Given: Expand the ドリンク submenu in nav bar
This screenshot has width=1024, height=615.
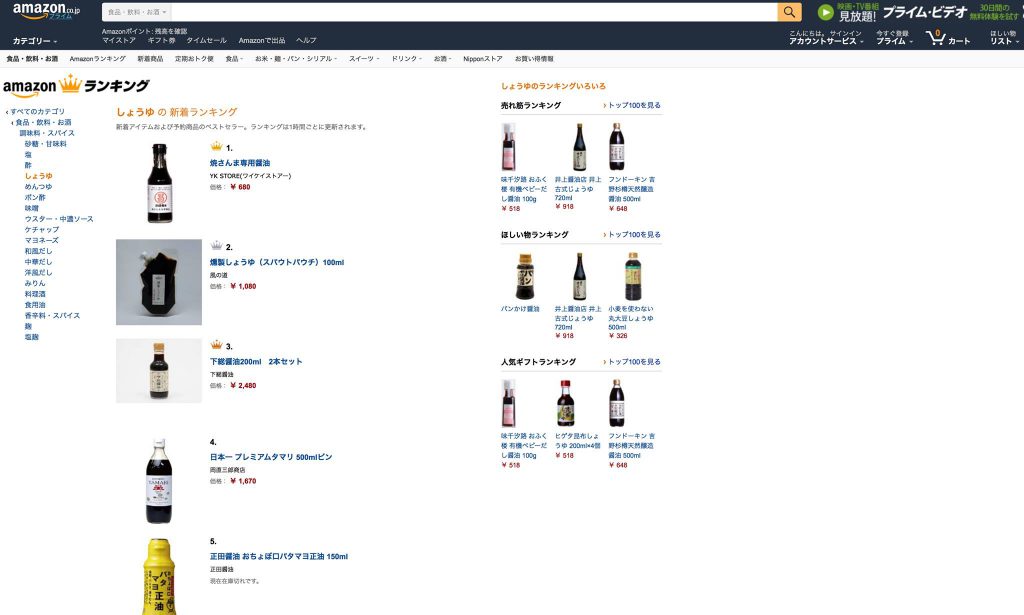Looking at the screenshot, I should click(406, 59).
